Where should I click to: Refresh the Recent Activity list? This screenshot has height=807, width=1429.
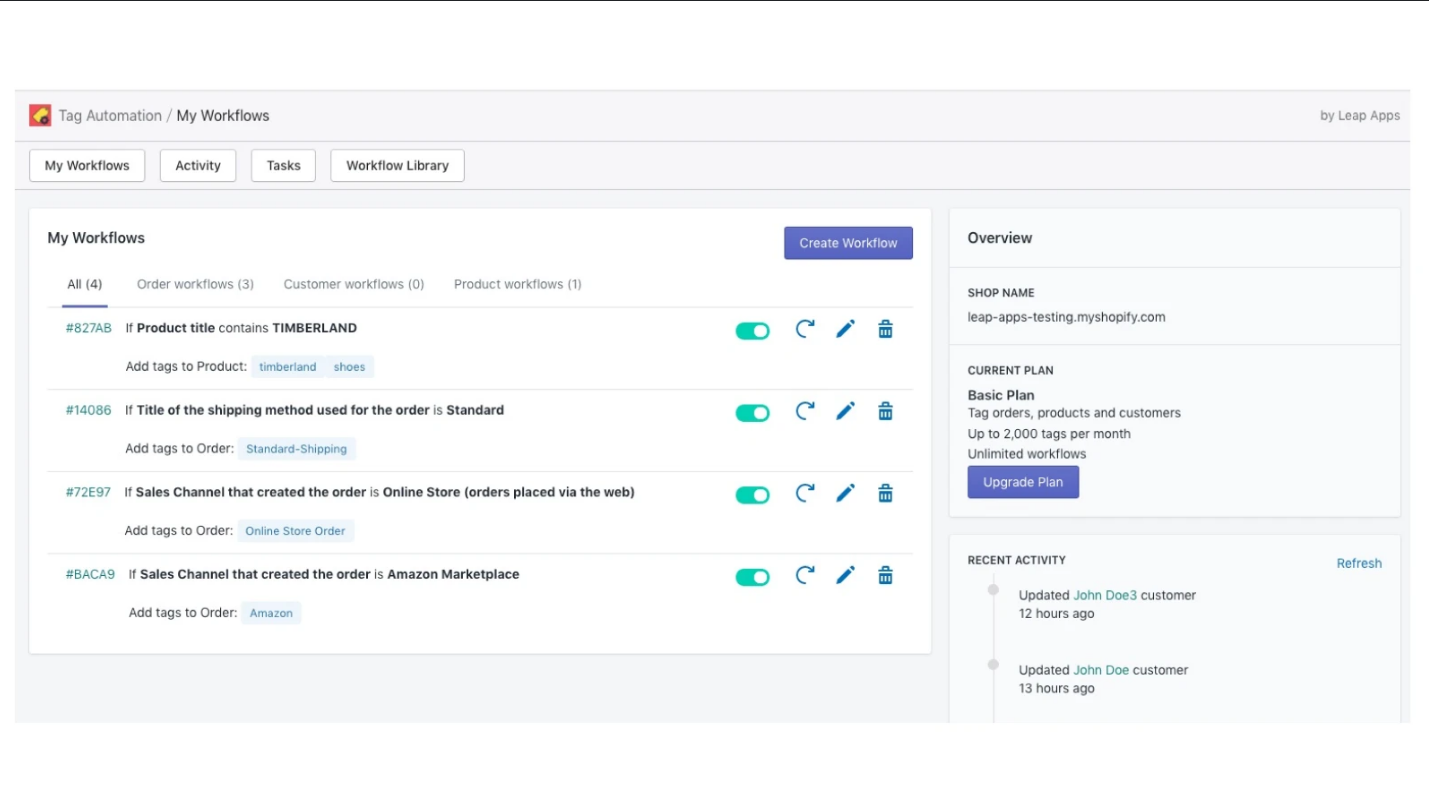click(x=1359, y=563)
